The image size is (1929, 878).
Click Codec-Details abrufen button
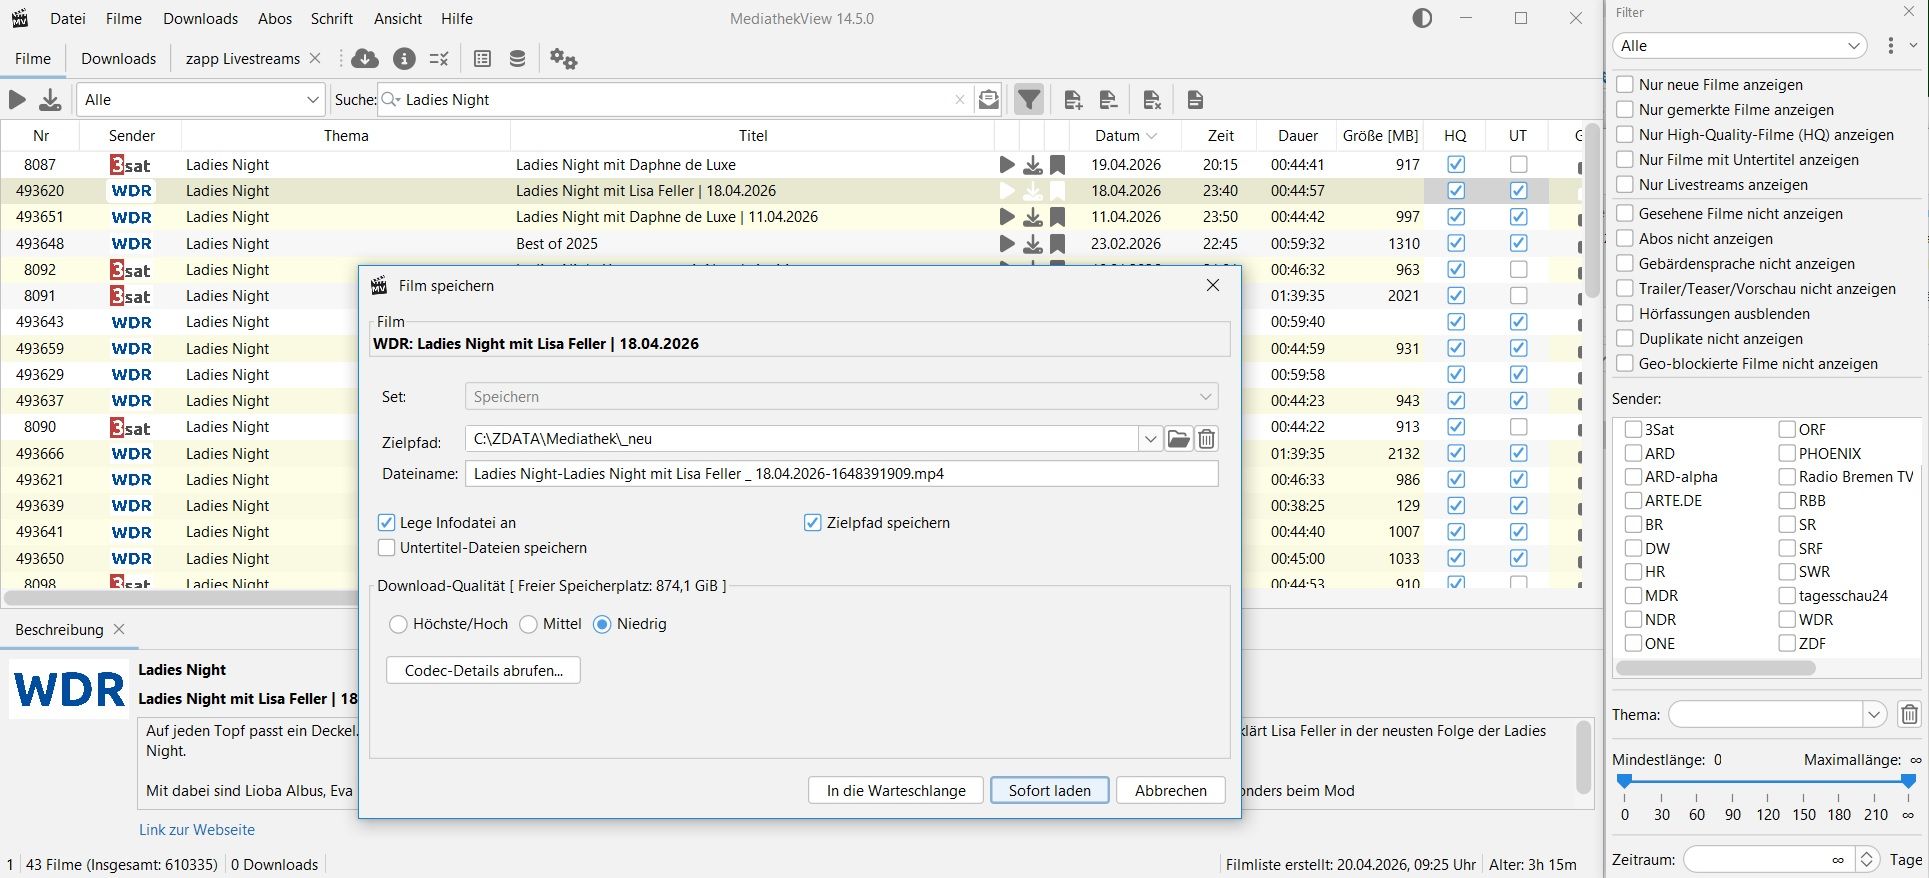pos(483,671)
